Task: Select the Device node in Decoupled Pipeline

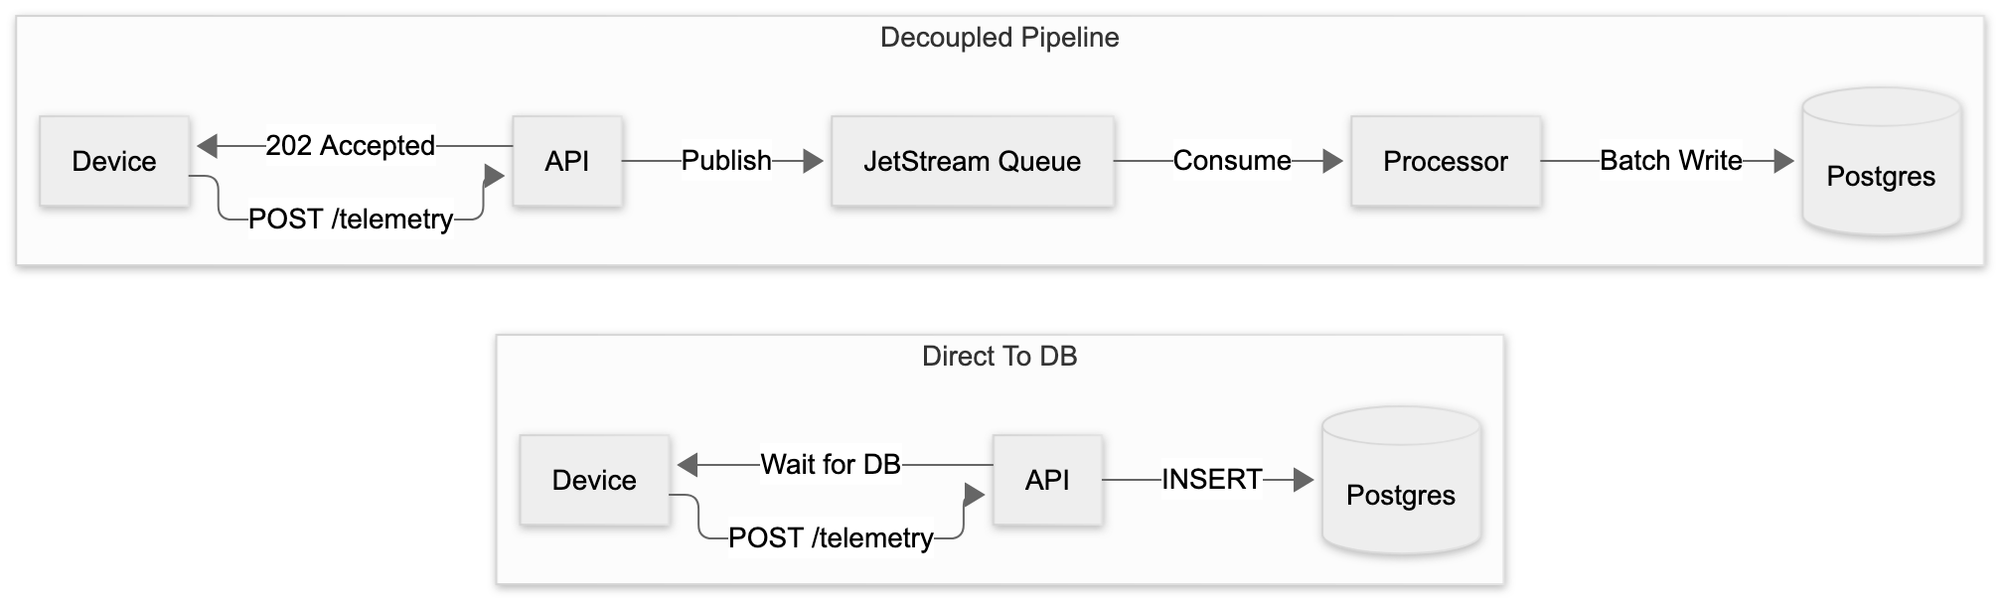Action: [x=114, y=161]
